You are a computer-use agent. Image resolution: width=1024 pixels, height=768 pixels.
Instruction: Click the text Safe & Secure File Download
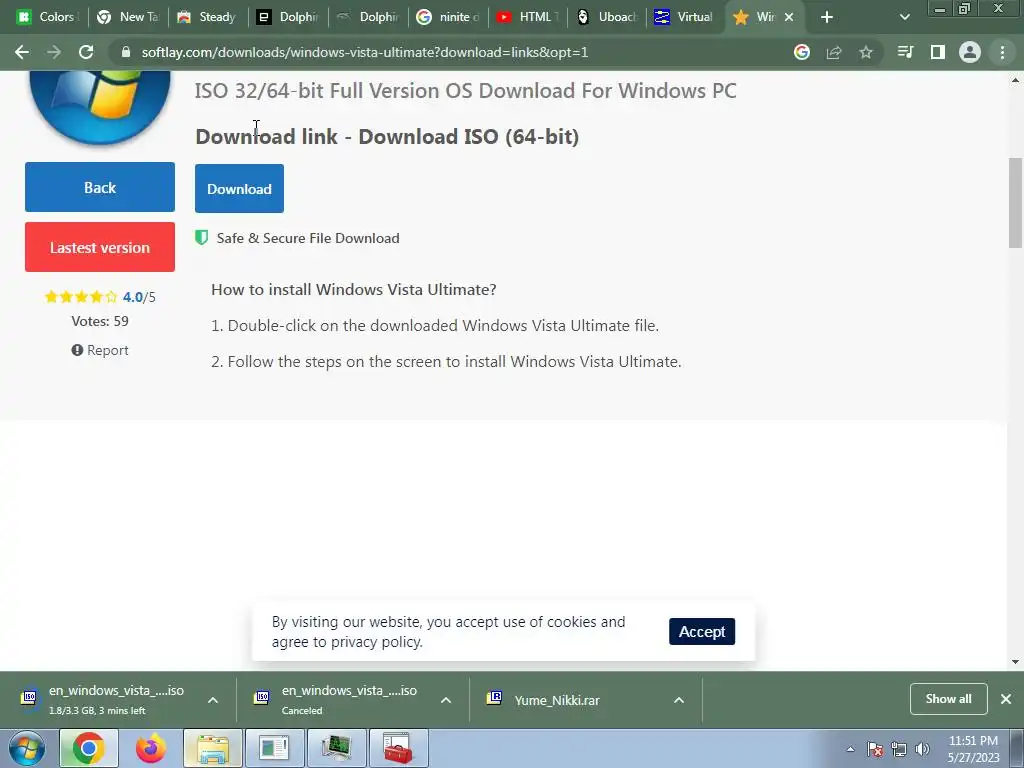coord(308,238)
